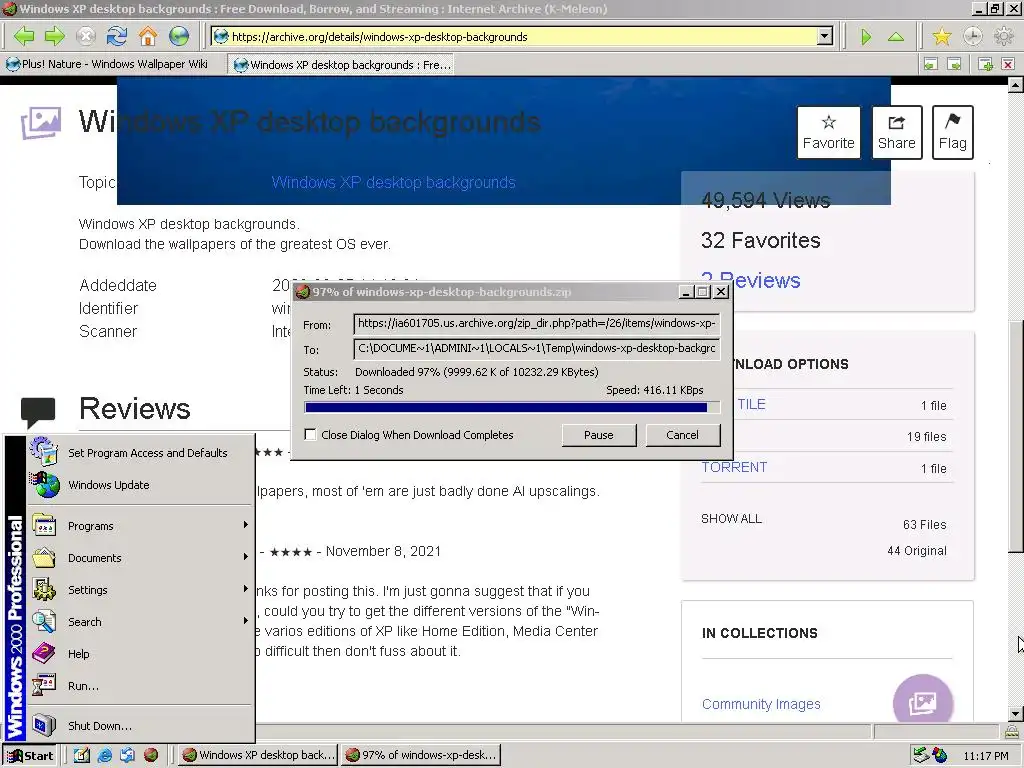Activate the 97% download taskbar button
The width and height of the screenshot is (1024, 768).
[421, 756]
